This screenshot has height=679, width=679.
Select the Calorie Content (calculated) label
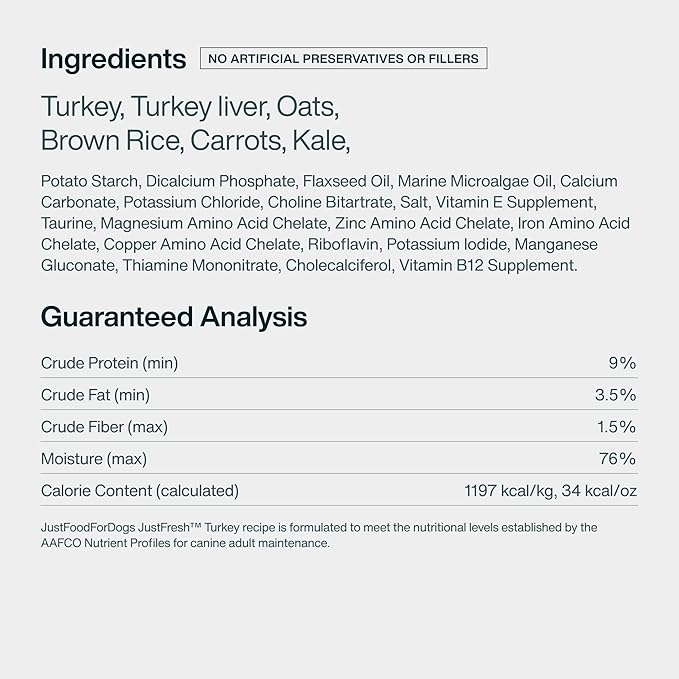point(140,491)
